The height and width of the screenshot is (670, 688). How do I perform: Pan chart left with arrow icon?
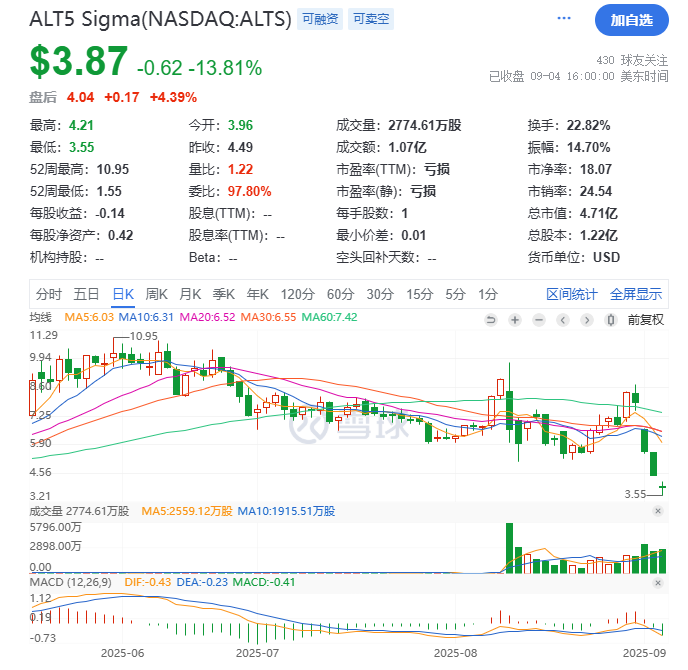pyautogui.click(x=563, y=320)
